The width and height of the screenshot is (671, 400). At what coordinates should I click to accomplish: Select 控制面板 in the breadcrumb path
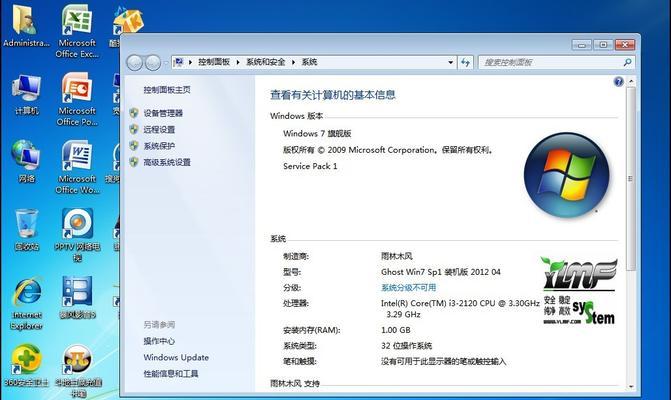214,62
